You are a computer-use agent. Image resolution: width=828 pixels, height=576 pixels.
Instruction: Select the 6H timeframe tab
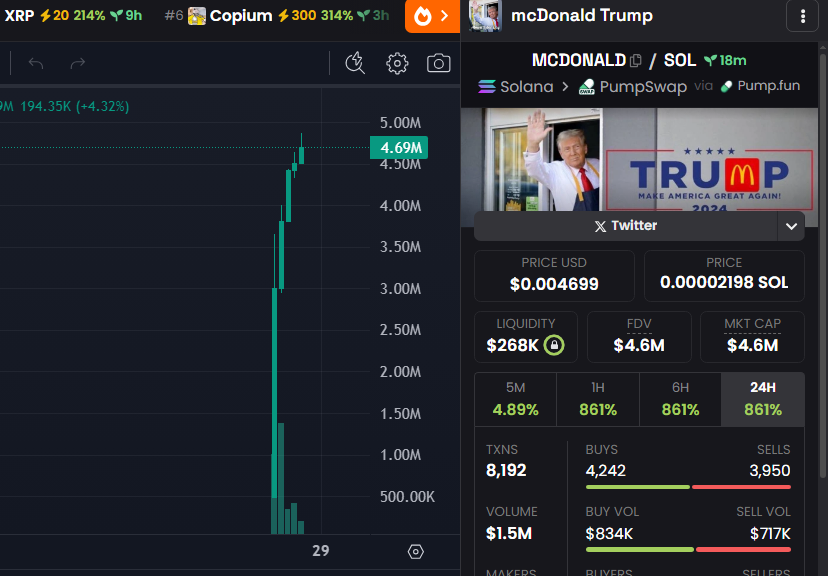coord(680,400)
